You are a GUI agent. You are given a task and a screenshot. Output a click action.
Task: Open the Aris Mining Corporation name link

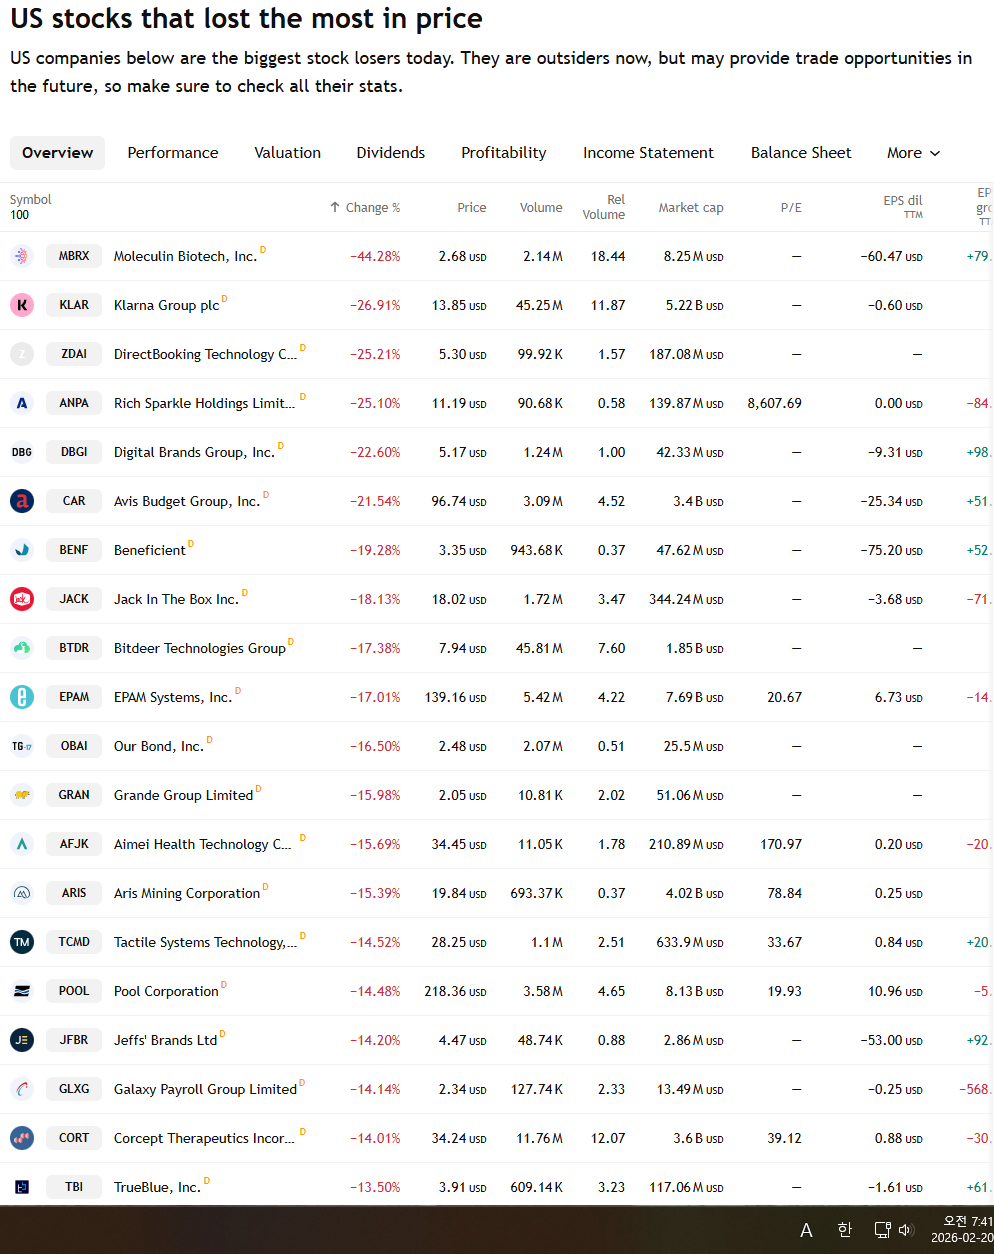click(187, 893)
